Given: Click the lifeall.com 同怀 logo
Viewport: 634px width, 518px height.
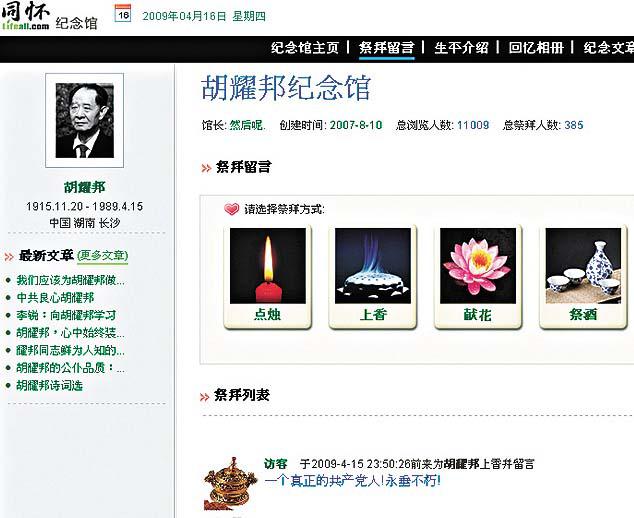Looking at the screenshot, I should point(25,16).
